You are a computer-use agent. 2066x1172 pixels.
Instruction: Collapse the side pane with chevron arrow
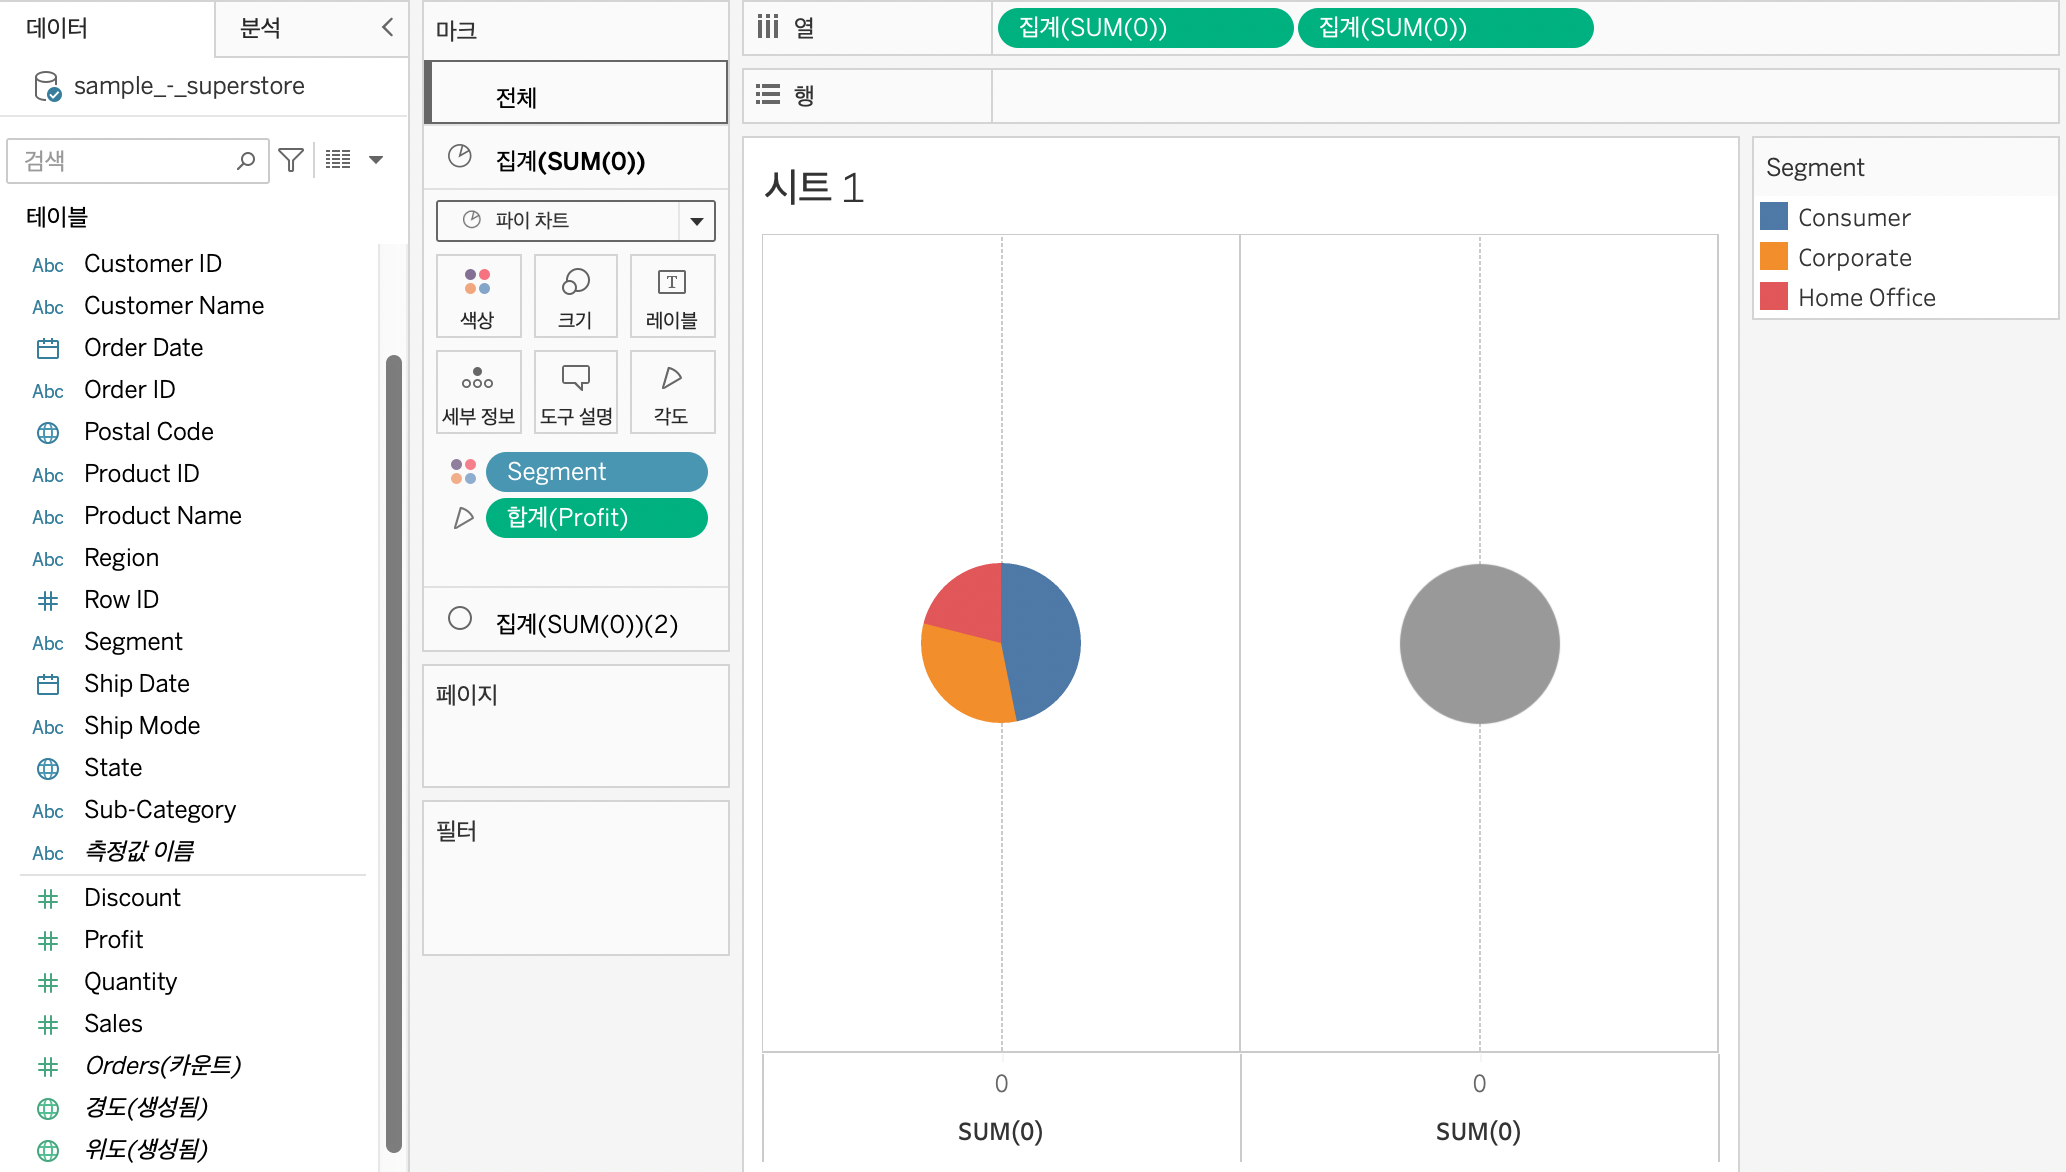(388, 28)
